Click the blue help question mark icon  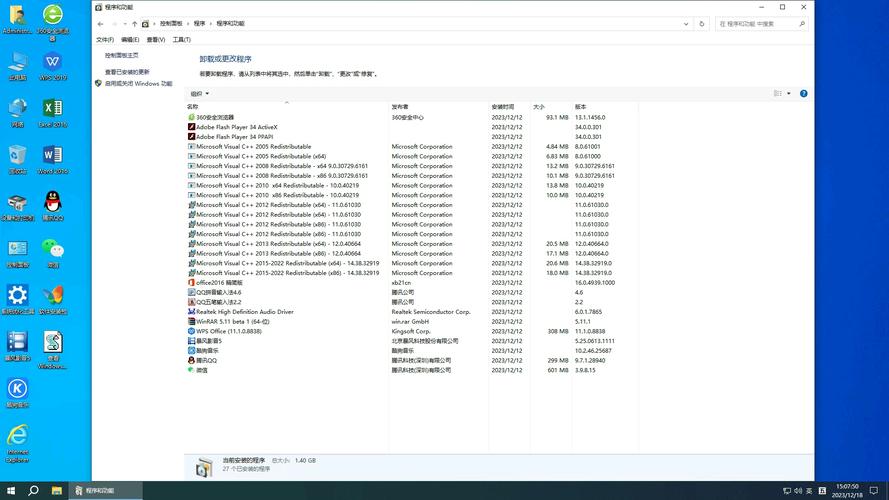803,94
